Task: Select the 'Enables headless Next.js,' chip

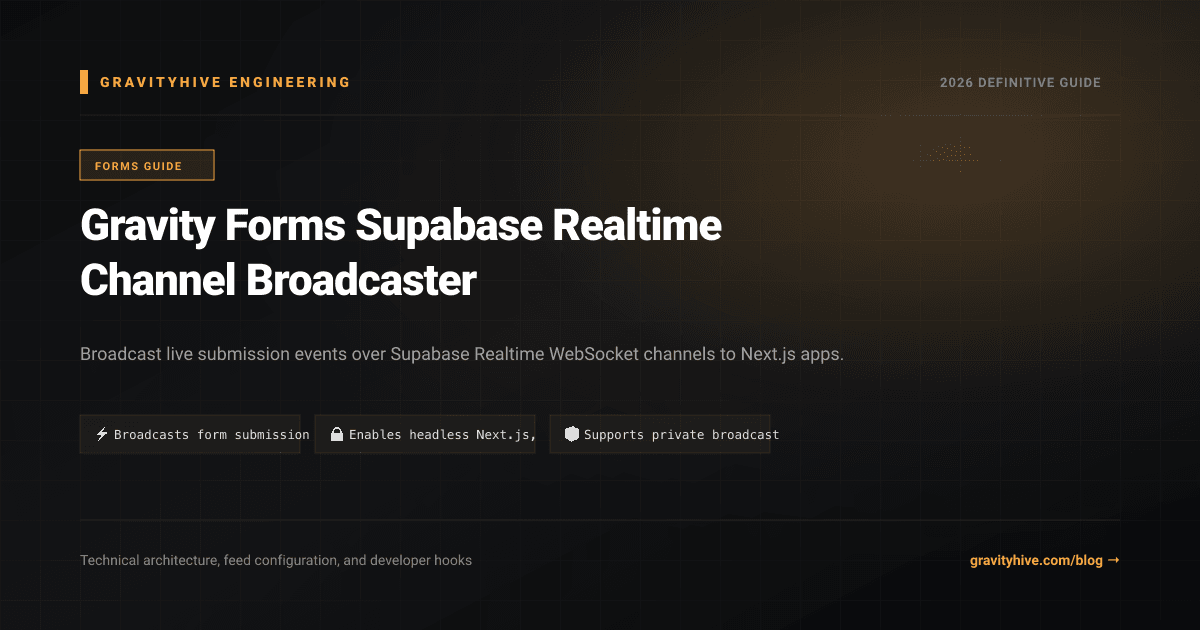Action: pos(425,434)
